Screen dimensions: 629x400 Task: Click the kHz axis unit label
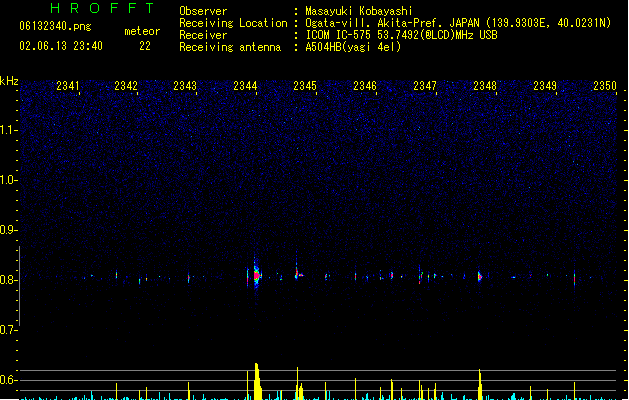point(9,81)
